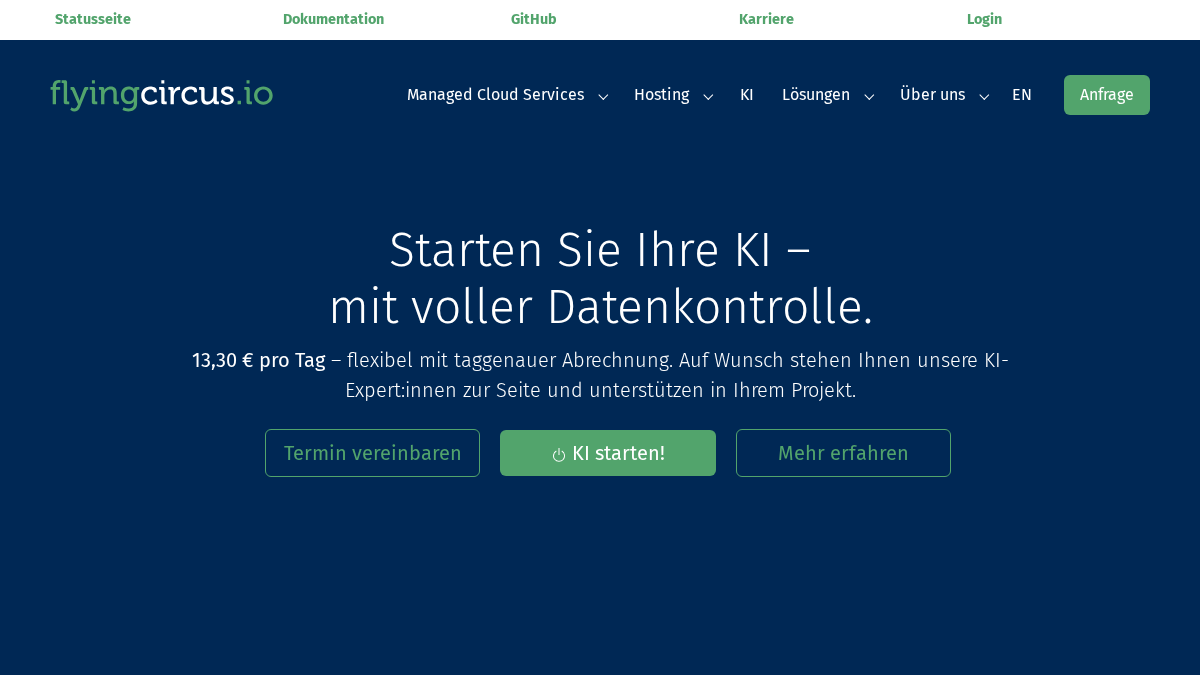Click the headline 'Starten Sie Ihre KI –'

click(600, 250)
